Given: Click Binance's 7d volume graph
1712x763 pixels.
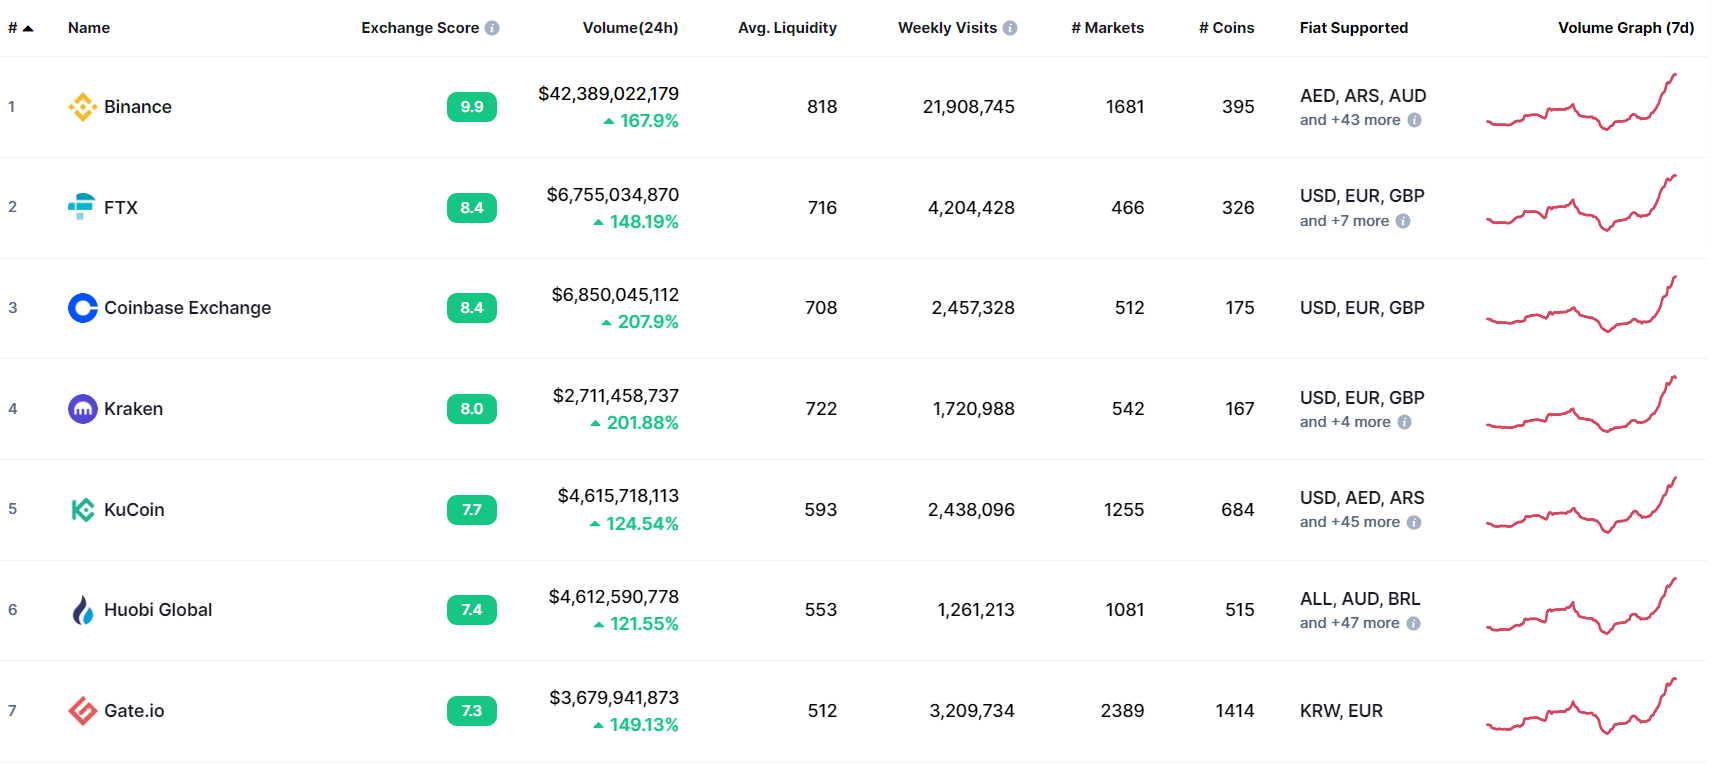Looking at the screenshot, I should (x=1581, y=102).
